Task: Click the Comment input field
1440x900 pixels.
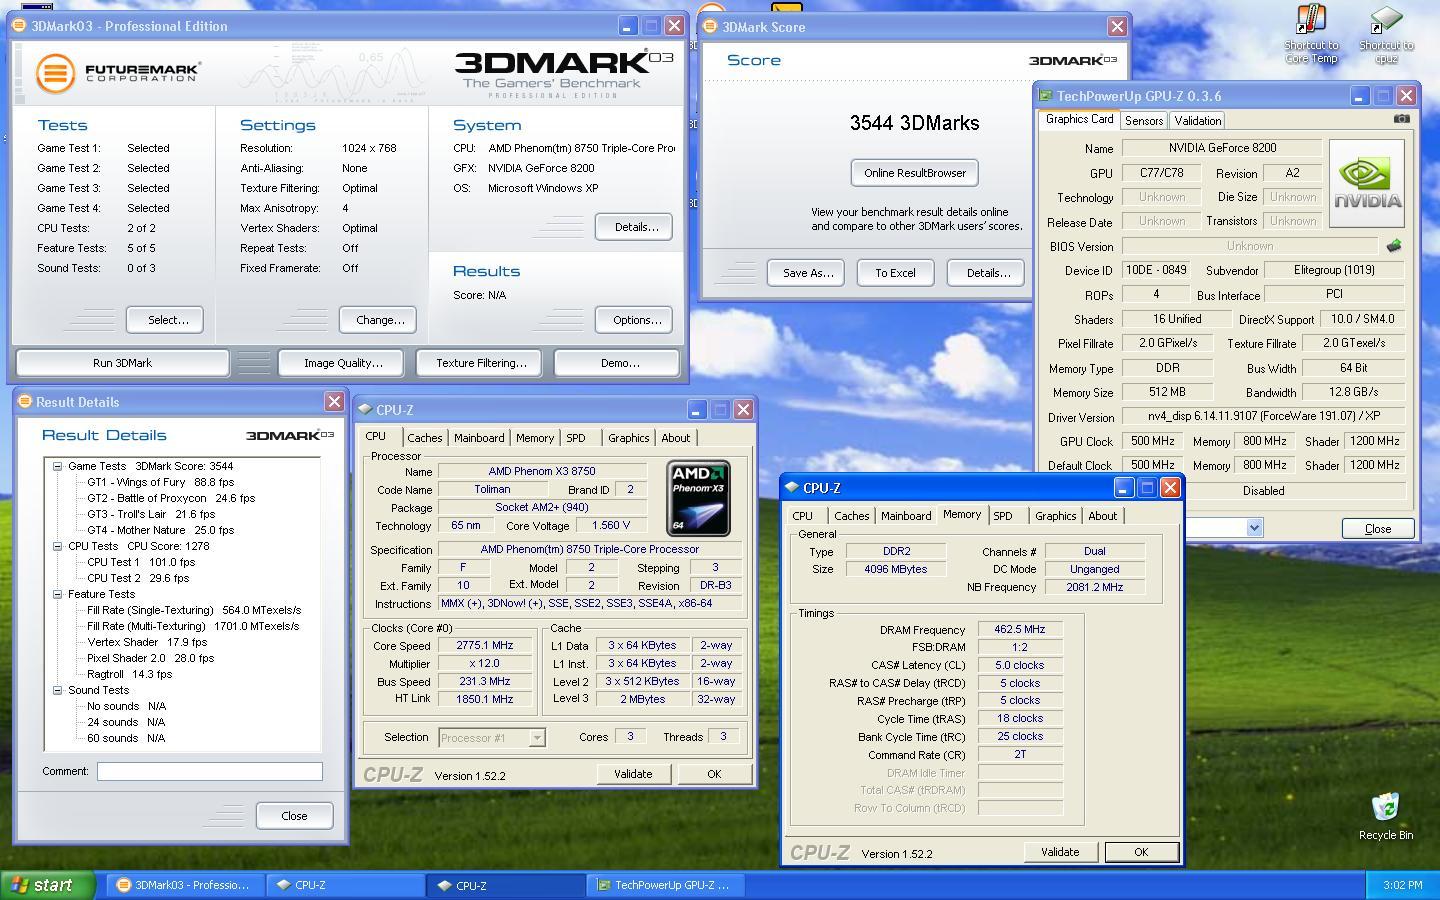Action: tap(210, 771)
